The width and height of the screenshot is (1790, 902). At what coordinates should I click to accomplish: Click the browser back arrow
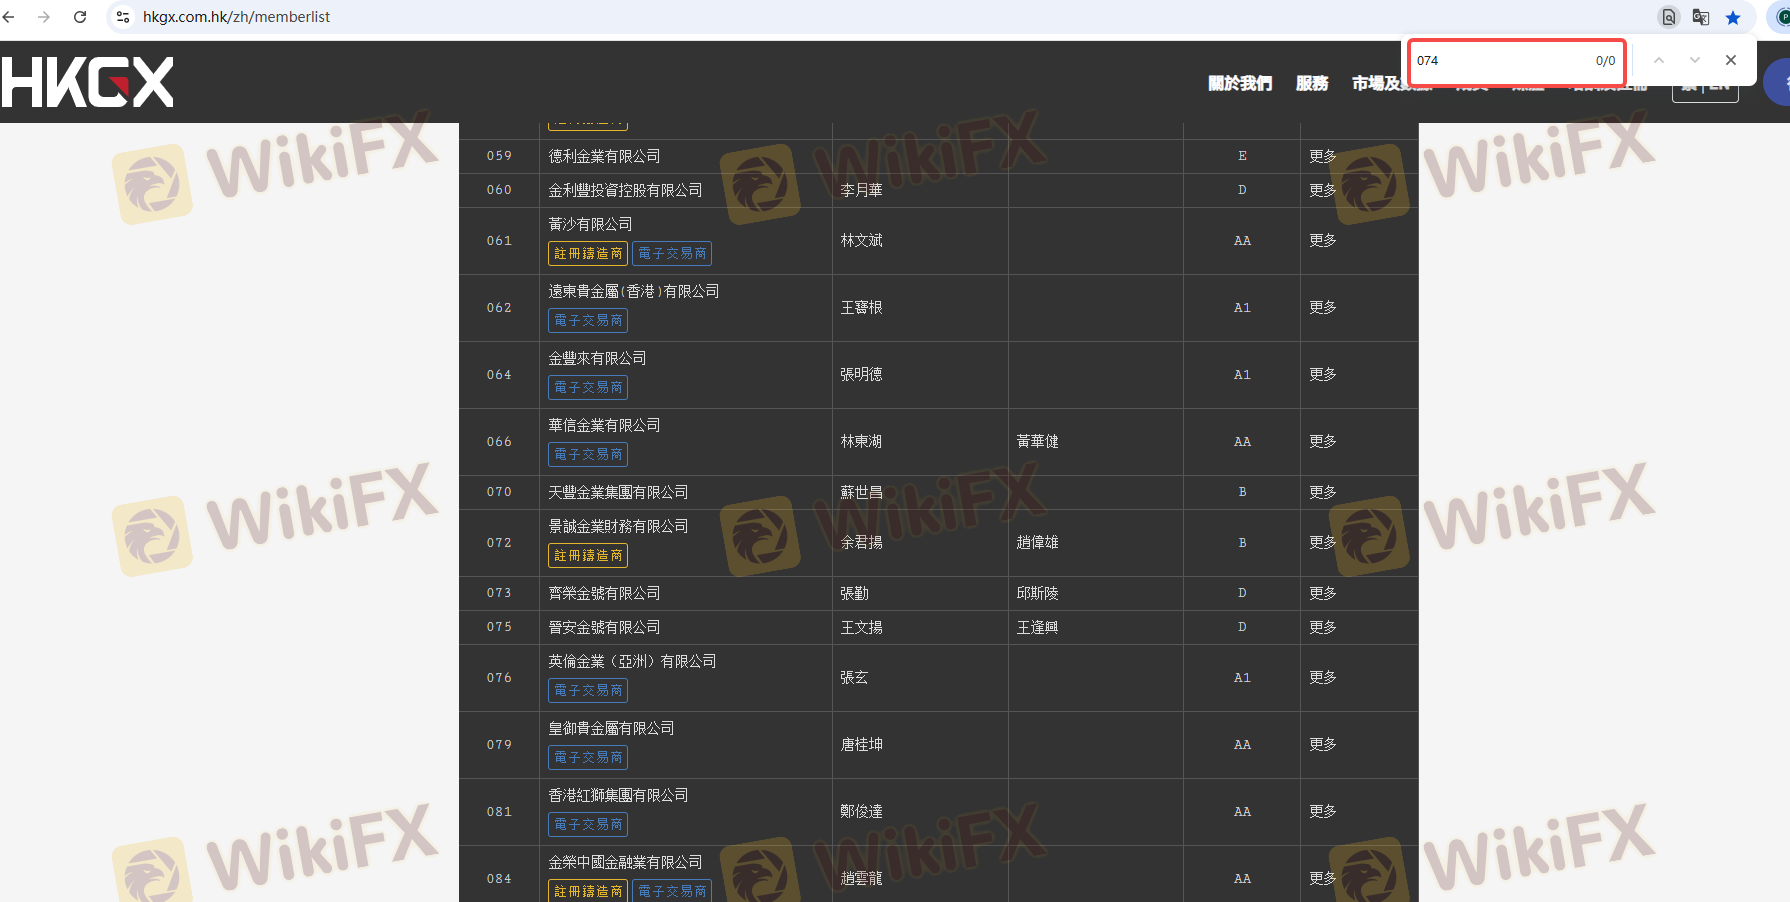[9, 17]
